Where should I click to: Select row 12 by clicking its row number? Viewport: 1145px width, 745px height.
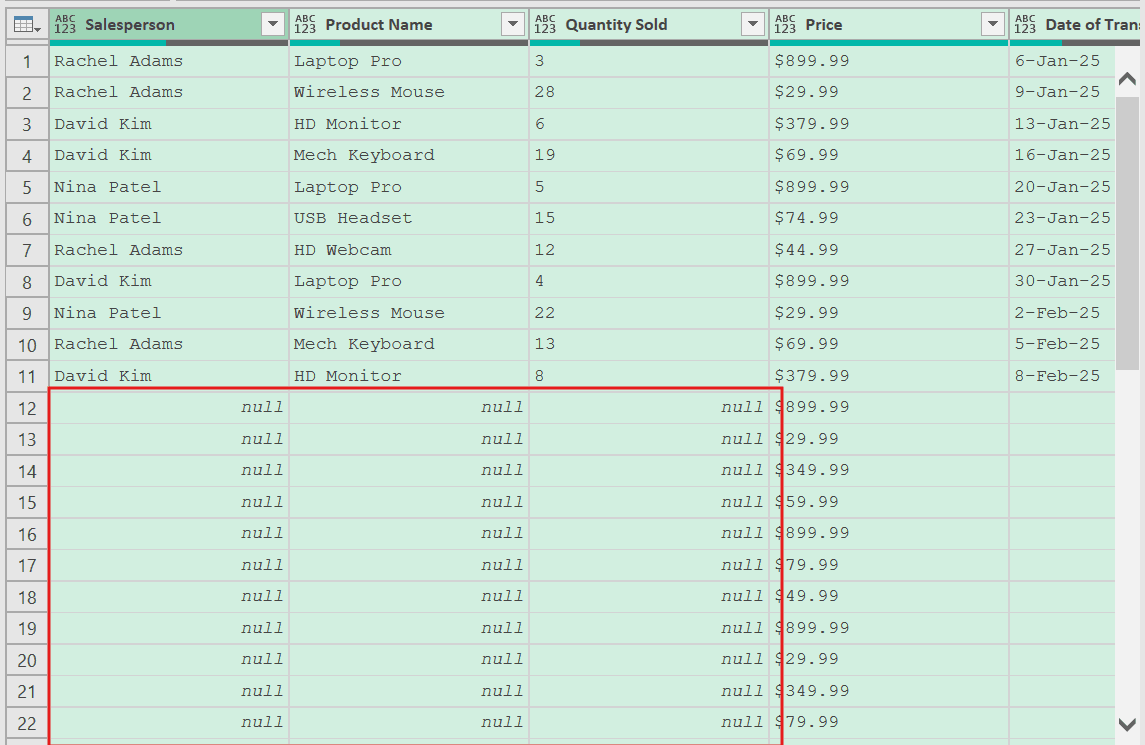coord(26,407)
